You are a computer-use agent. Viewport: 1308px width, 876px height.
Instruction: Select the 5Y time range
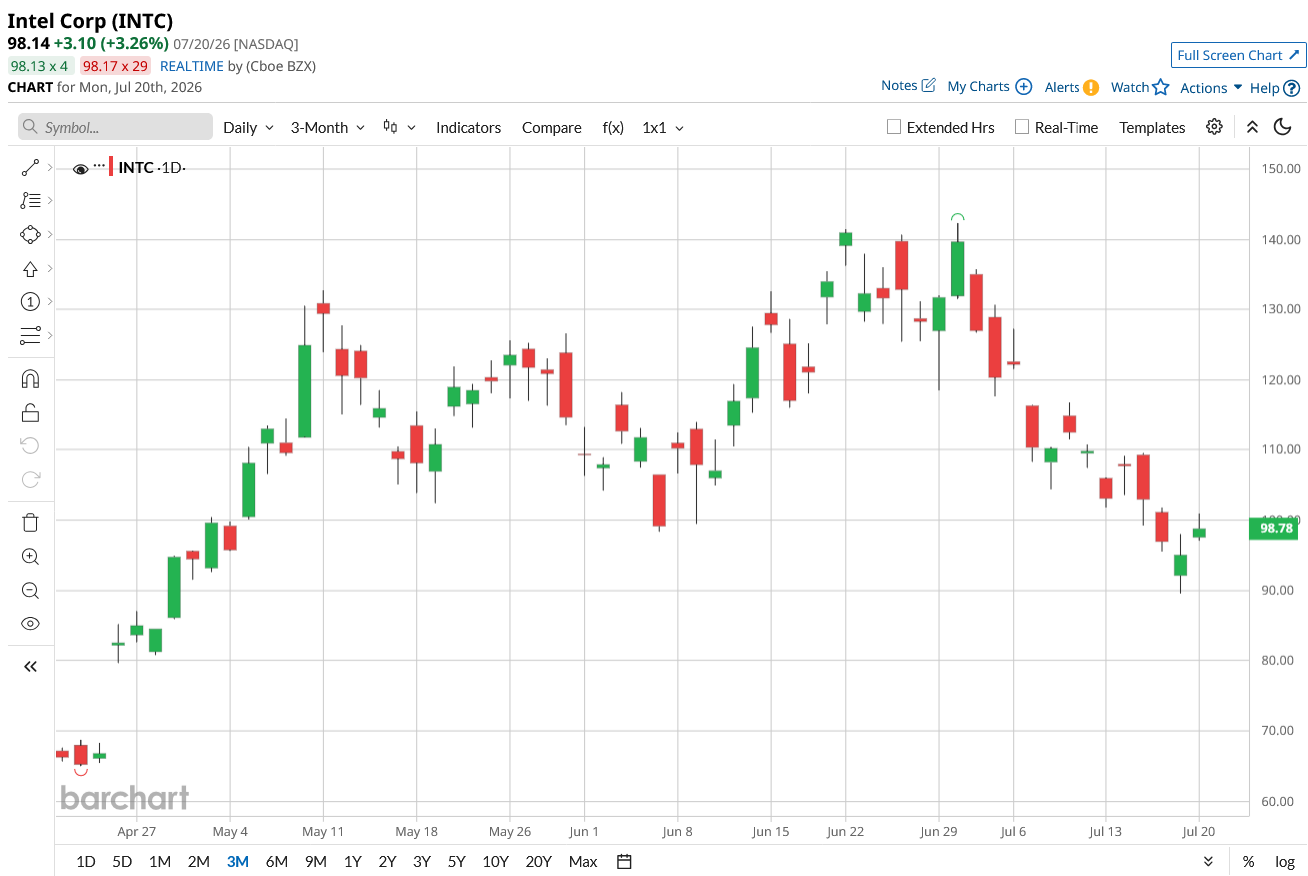456,861
